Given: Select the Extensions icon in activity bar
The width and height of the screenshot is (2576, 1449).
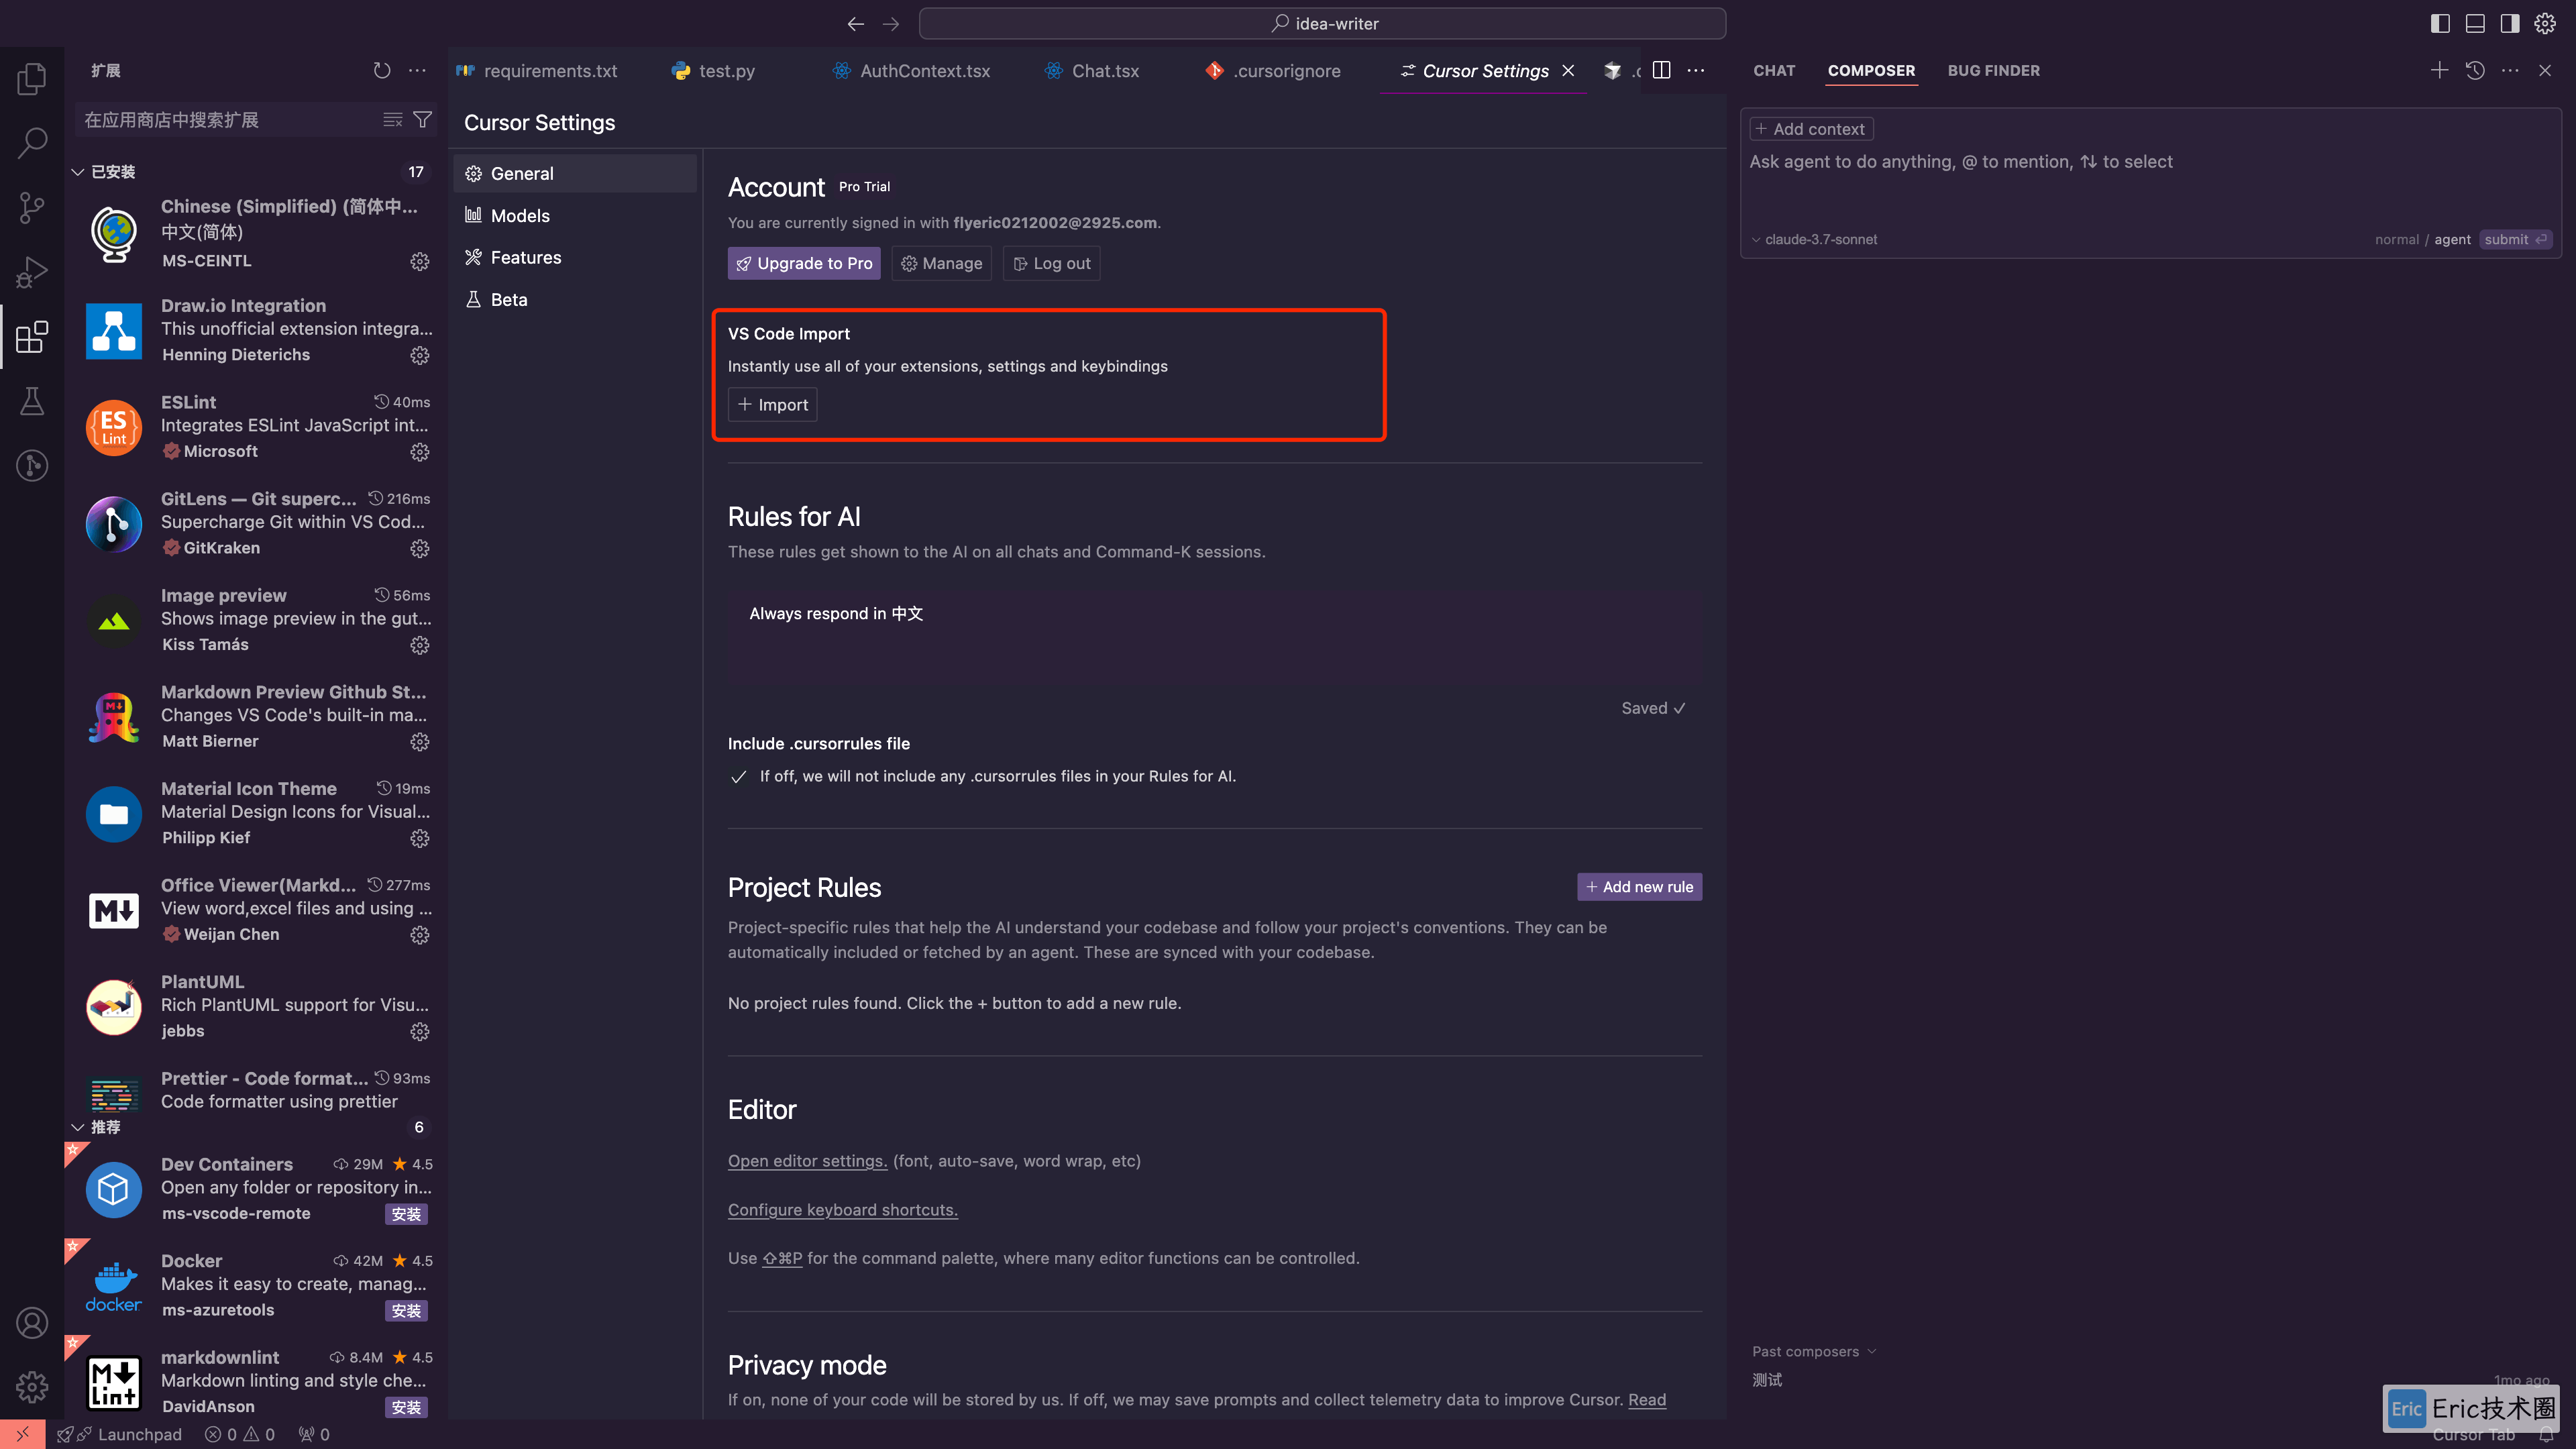Looking at the screenshot, I should tap(32, 336).
